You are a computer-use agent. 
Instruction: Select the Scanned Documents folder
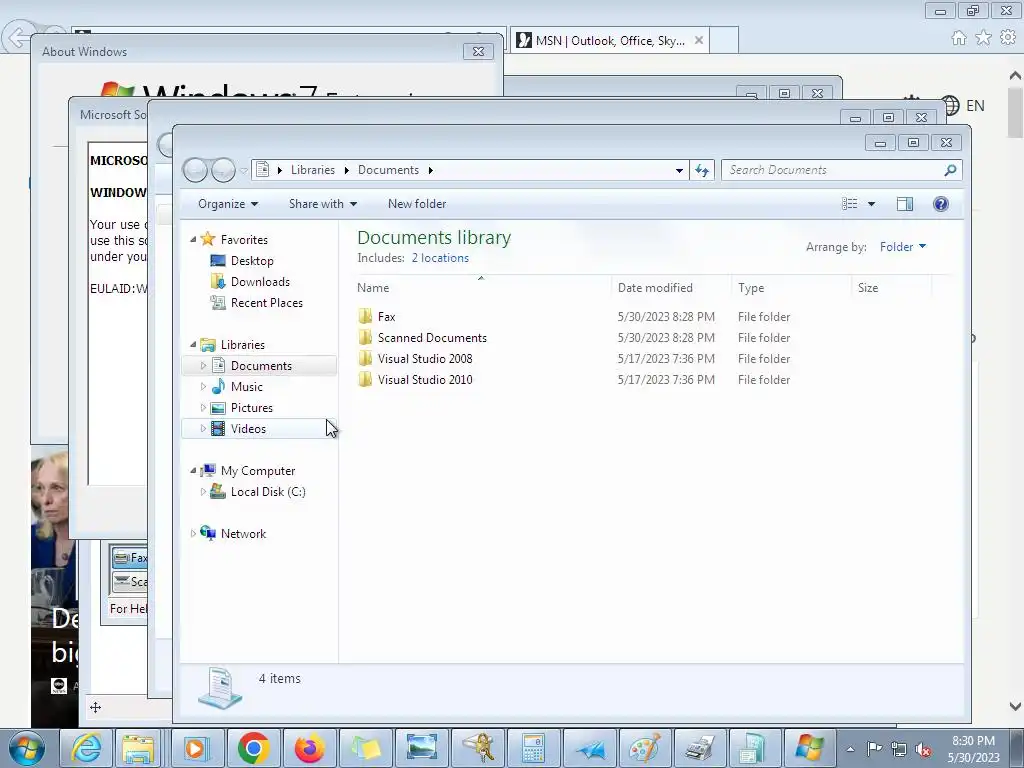tap(422, 338)
